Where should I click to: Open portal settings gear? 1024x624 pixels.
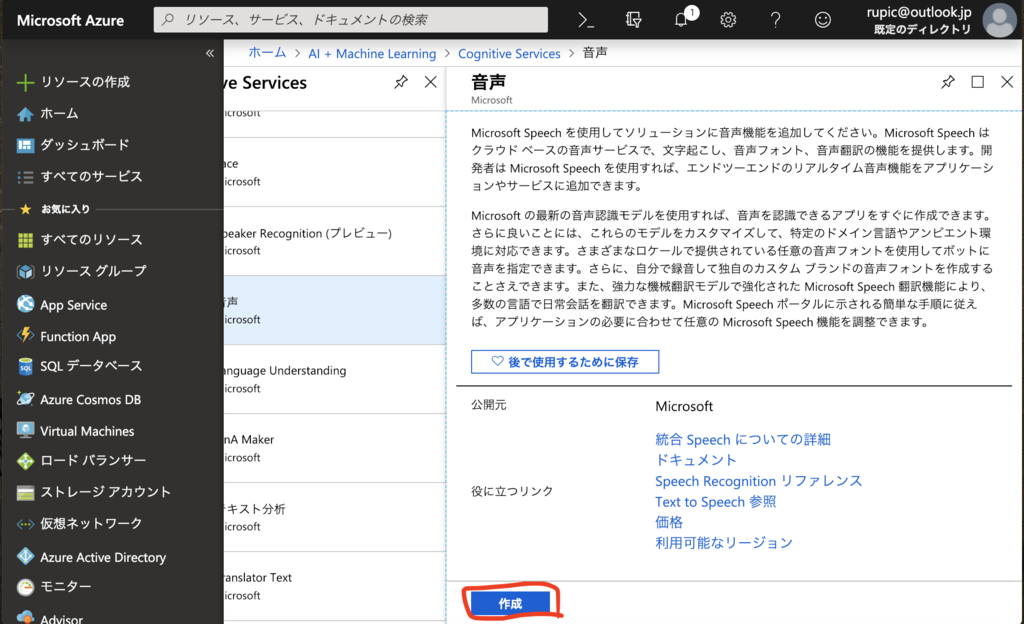click(728, 19)
